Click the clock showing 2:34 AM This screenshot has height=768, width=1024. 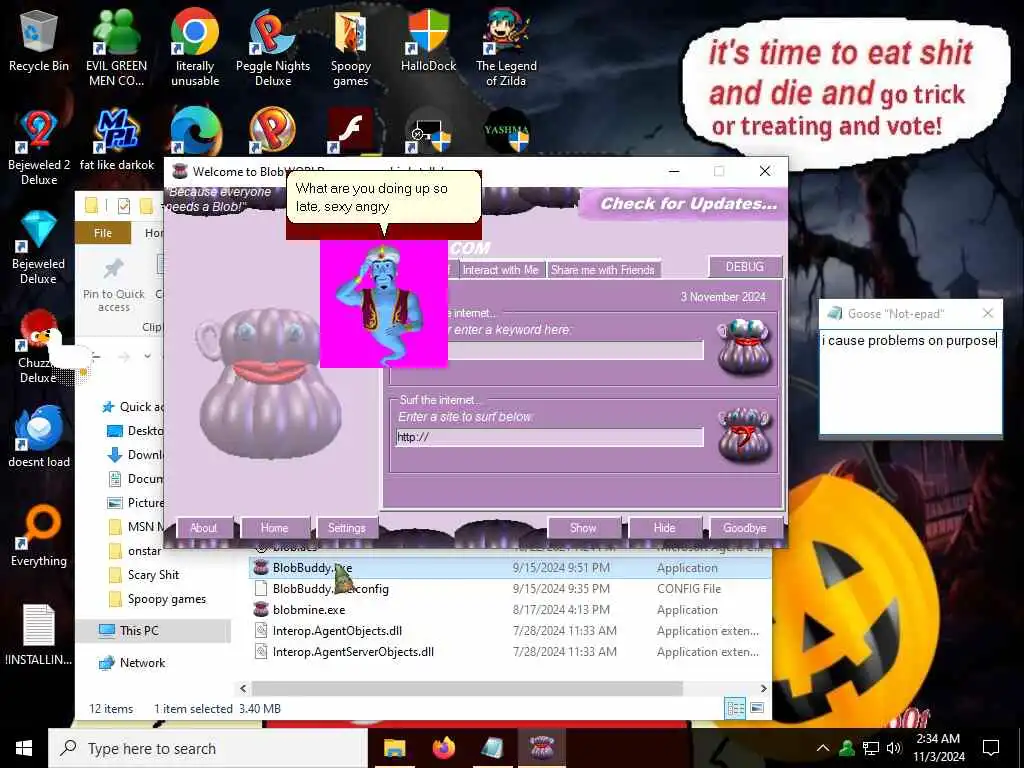click(x=938, y=748)
